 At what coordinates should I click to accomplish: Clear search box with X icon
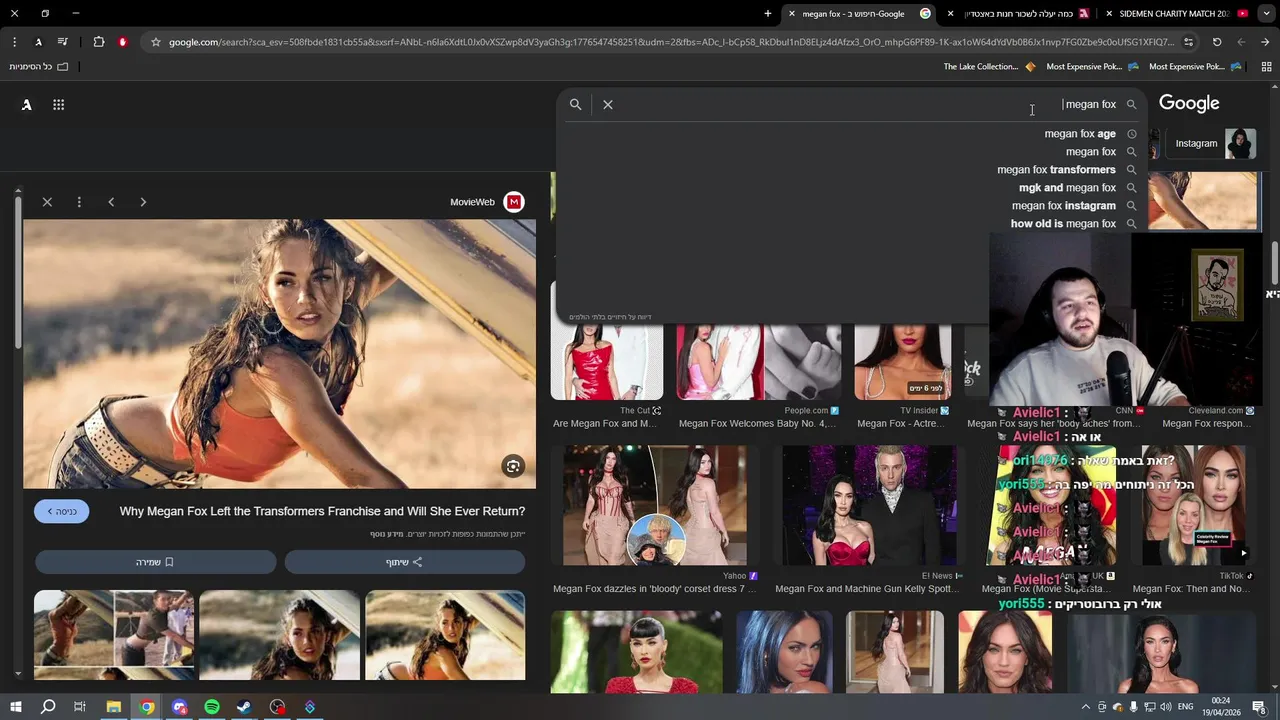(608, 104)
